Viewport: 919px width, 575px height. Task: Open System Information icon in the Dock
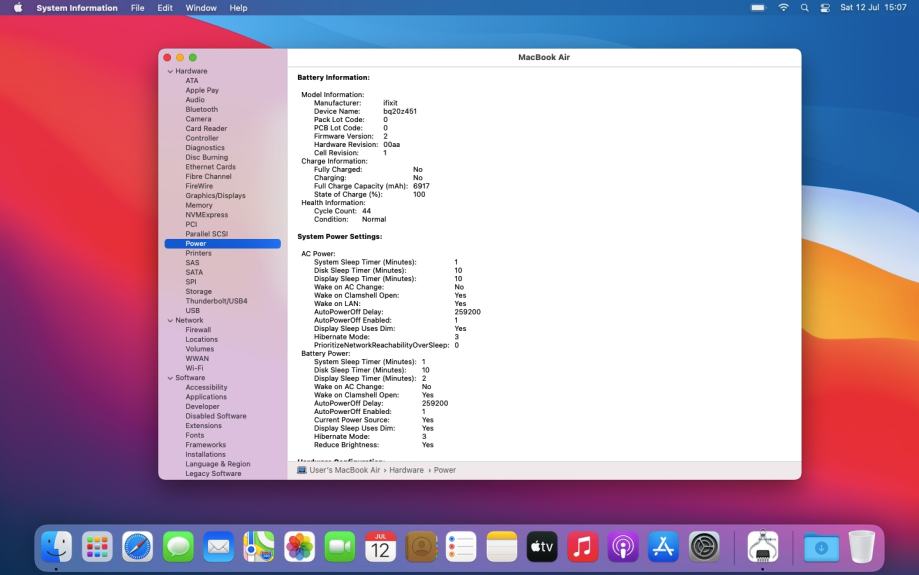(763, 546)
